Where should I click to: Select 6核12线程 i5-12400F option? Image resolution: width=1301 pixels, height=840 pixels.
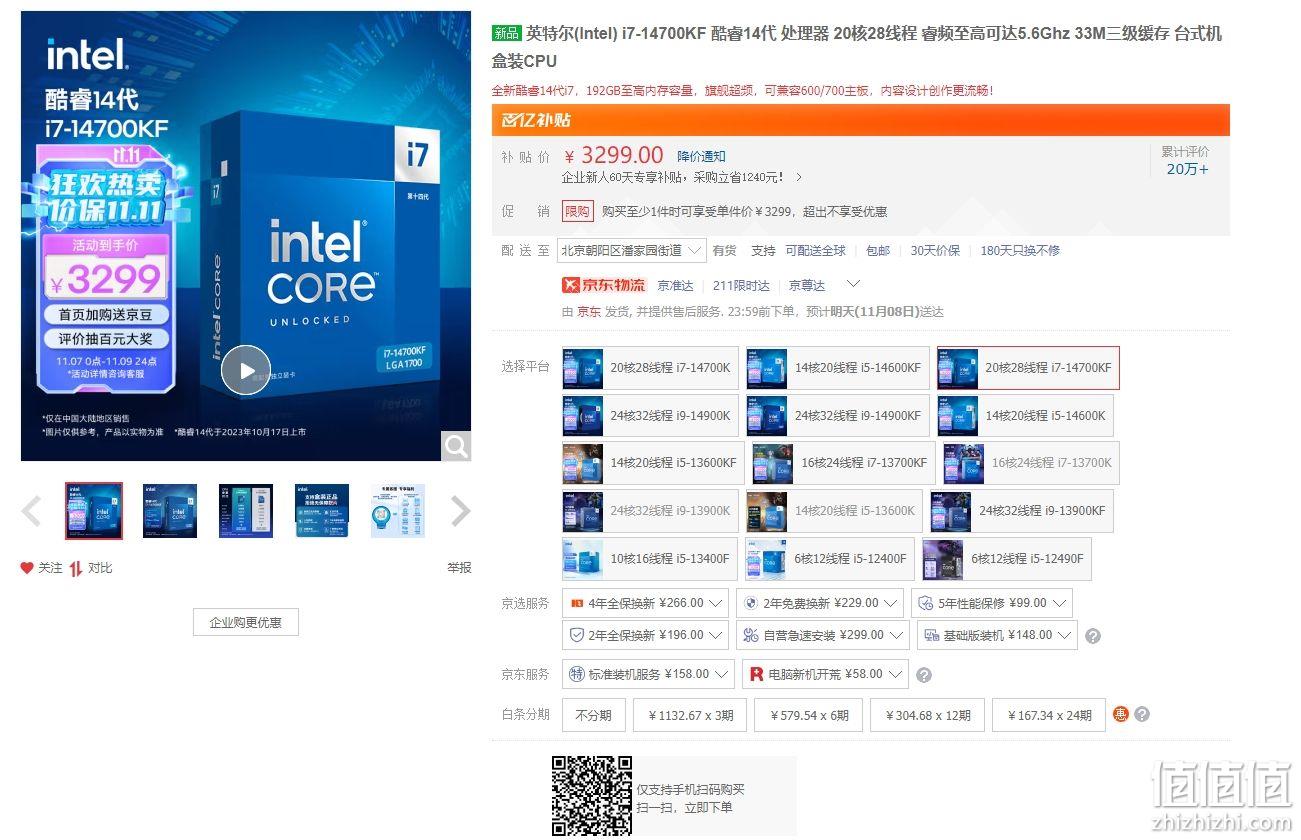point(830,559)
